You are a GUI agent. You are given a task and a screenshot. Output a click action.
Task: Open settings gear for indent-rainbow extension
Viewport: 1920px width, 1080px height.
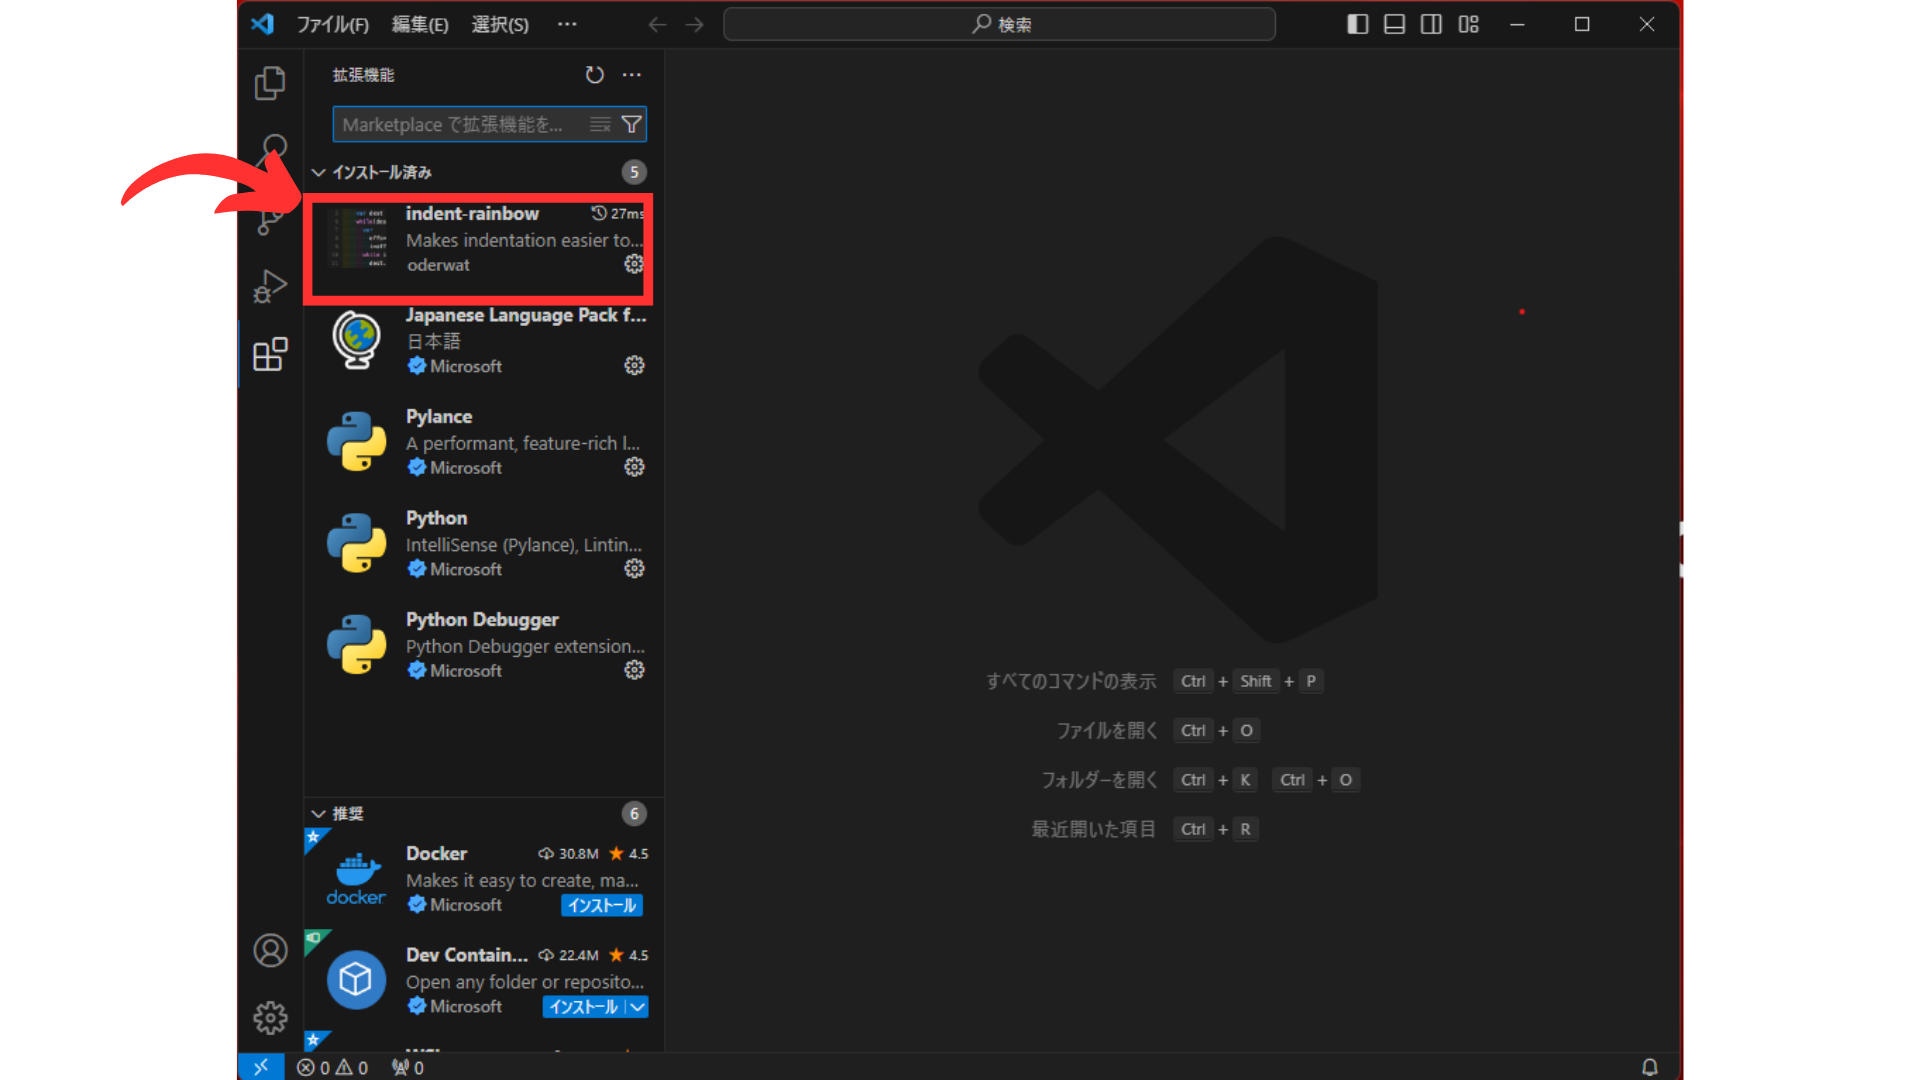tap(634, 264)
